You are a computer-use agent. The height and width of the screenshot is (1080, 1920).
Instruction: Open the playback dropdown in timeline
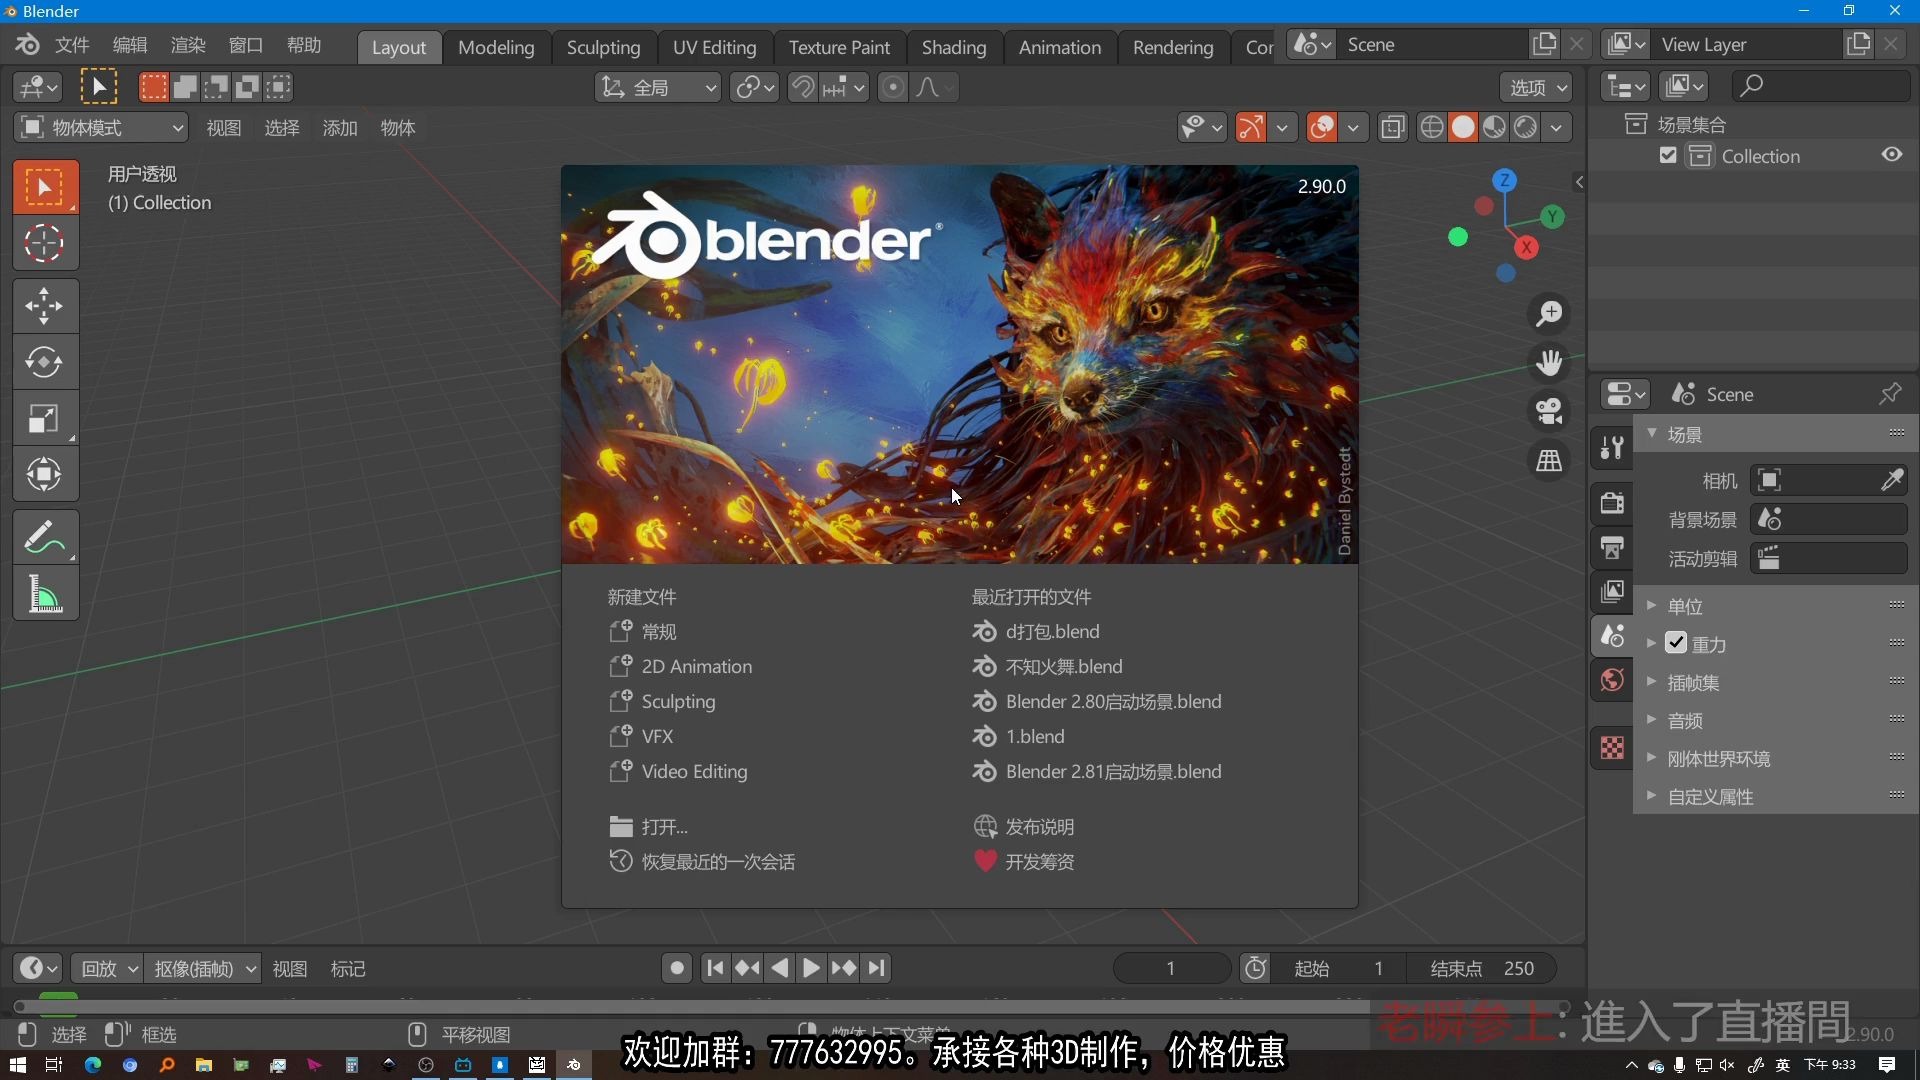click(x=108, y=968)
